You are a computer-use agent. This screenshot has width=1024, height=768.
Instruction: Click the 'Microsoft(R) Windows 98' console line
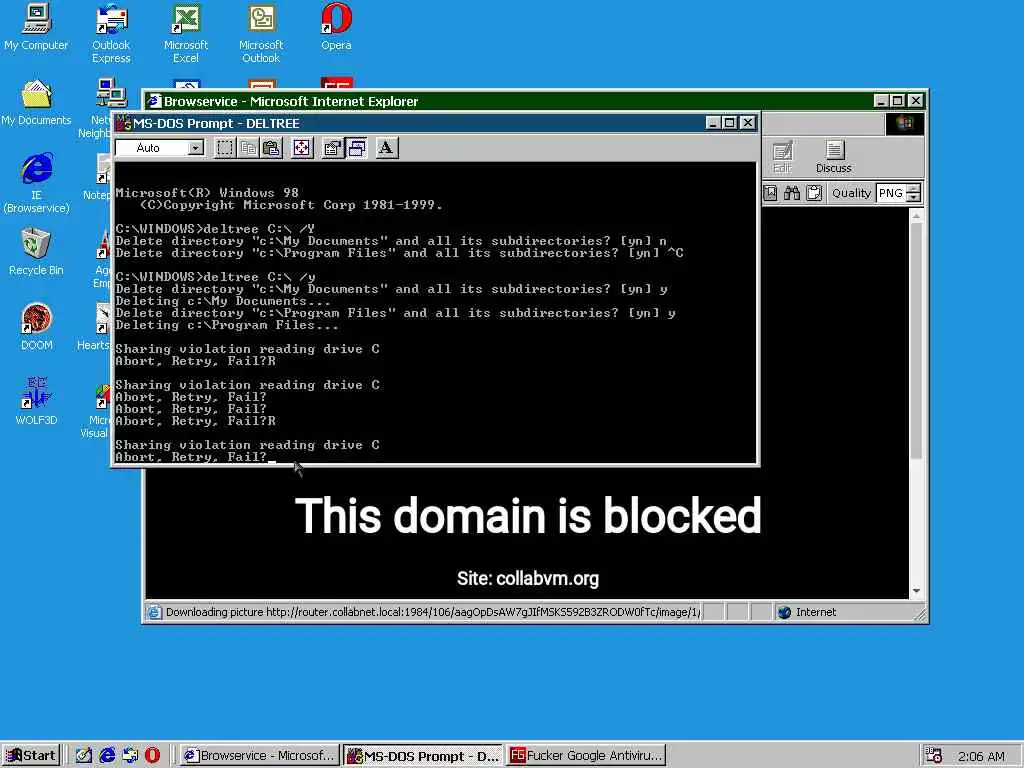[207, 193]
